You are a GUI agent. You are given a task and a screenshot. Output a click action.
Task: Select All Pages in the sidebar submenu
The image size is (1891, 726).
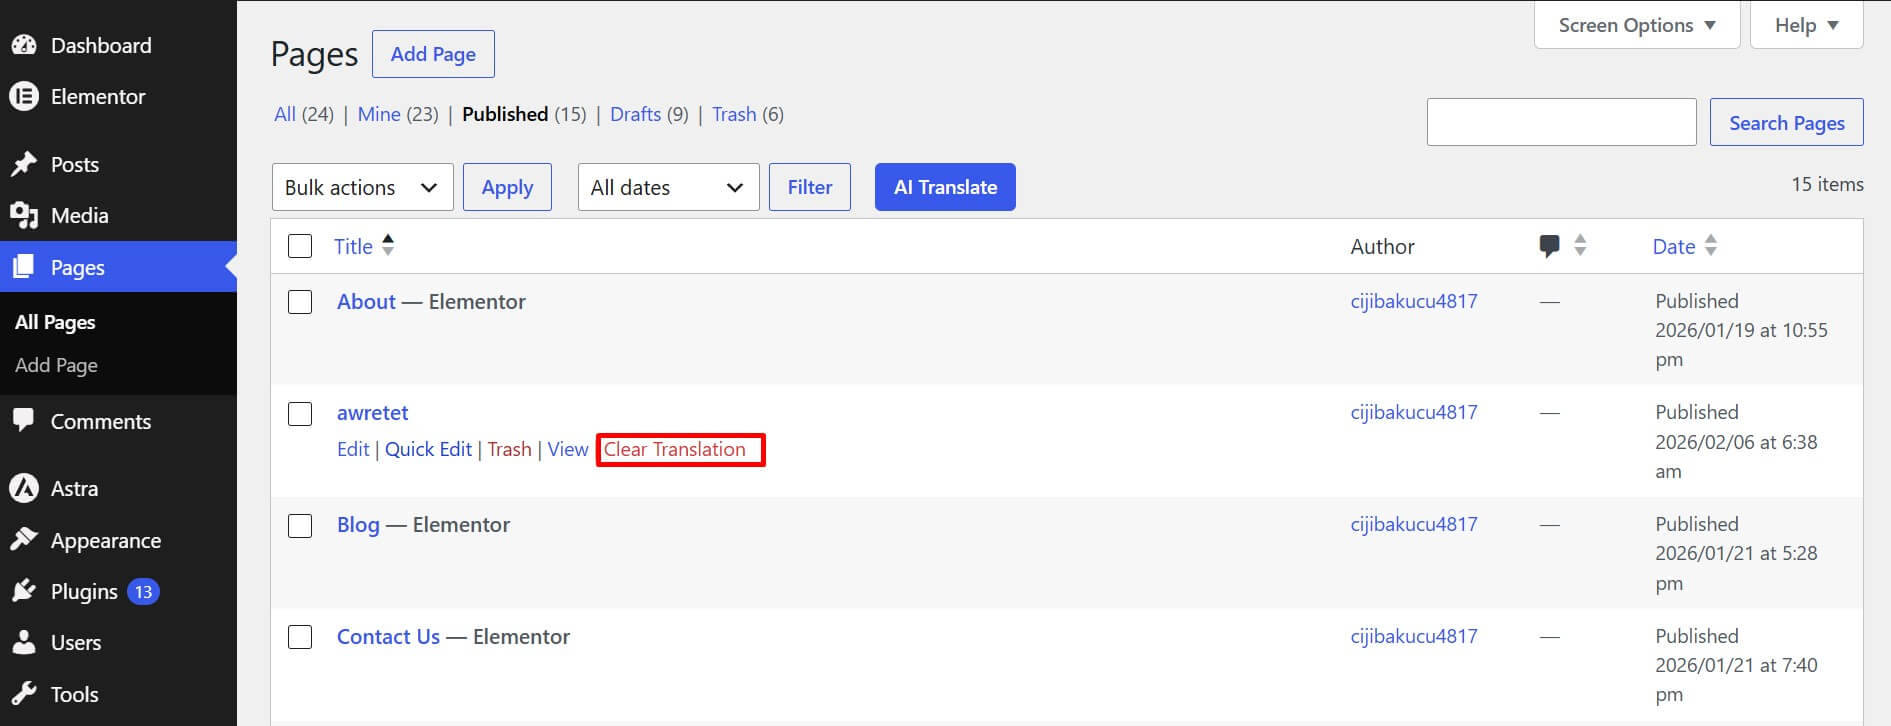click(55, 322)
